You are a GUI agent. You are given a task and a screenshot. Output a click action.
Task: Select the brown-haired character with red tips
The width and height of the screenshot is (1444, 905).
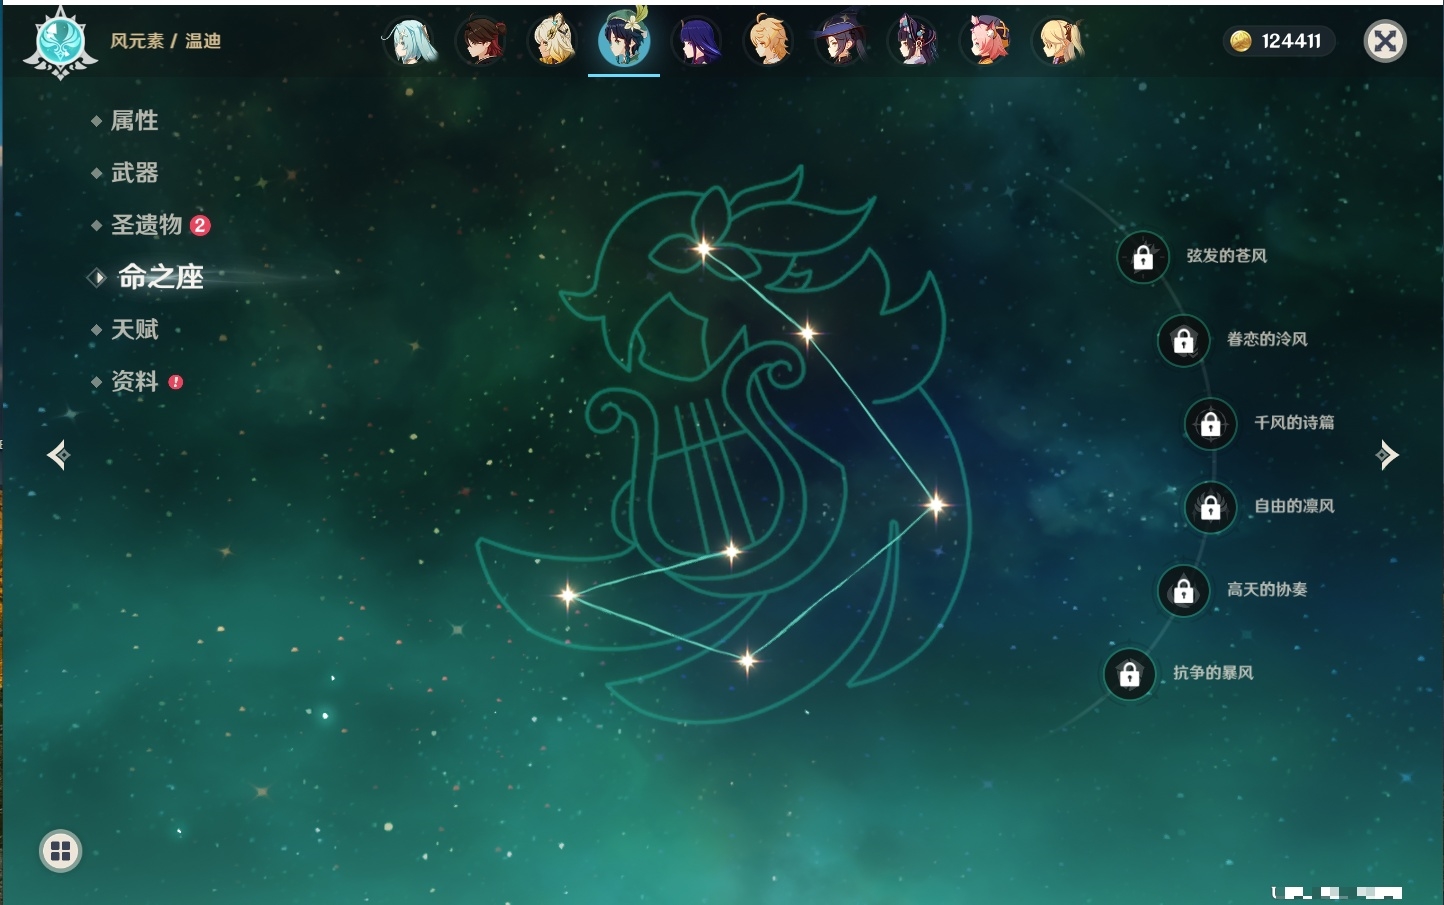[x=481, y=41]
